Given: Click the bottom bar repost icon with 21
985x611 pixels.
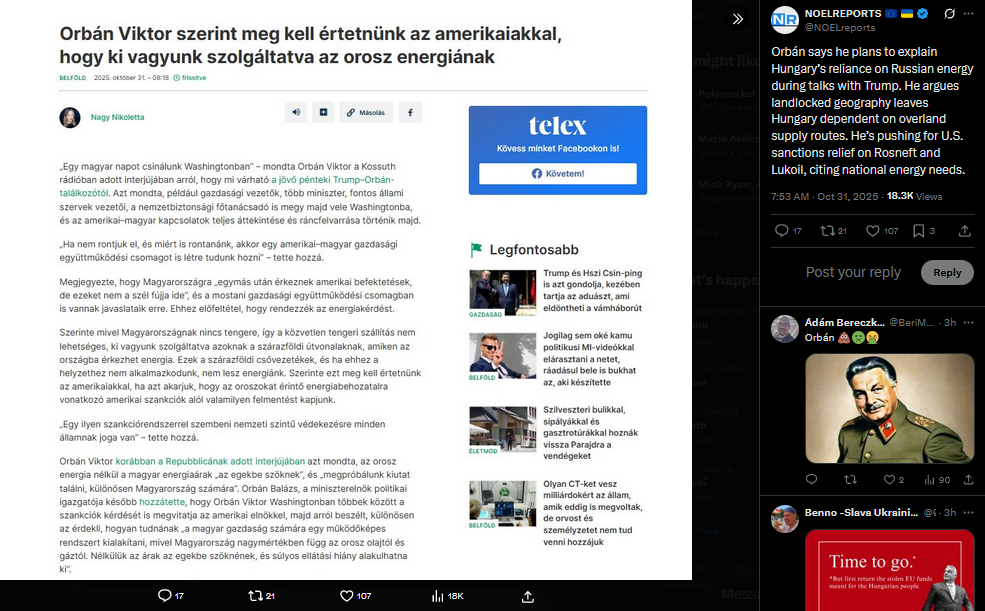Looking at the screenshot, I should (261, 596).
